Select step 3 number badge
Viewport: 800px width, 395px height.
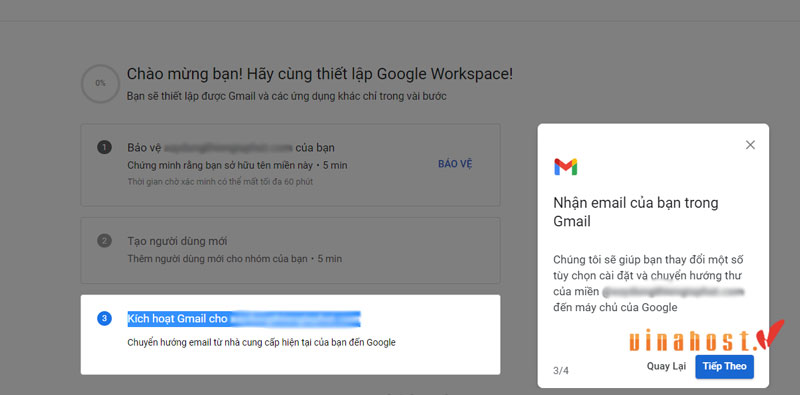point(104,319)
